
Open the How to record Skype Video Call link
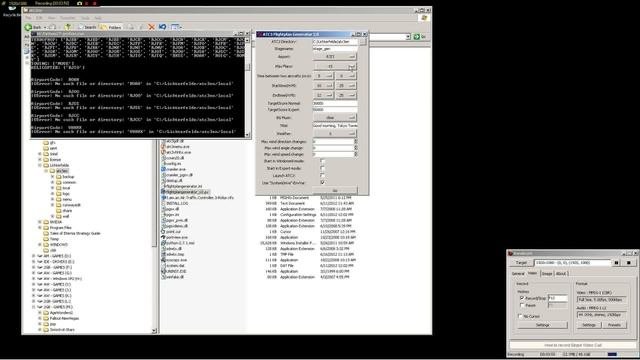click(573, 345)
